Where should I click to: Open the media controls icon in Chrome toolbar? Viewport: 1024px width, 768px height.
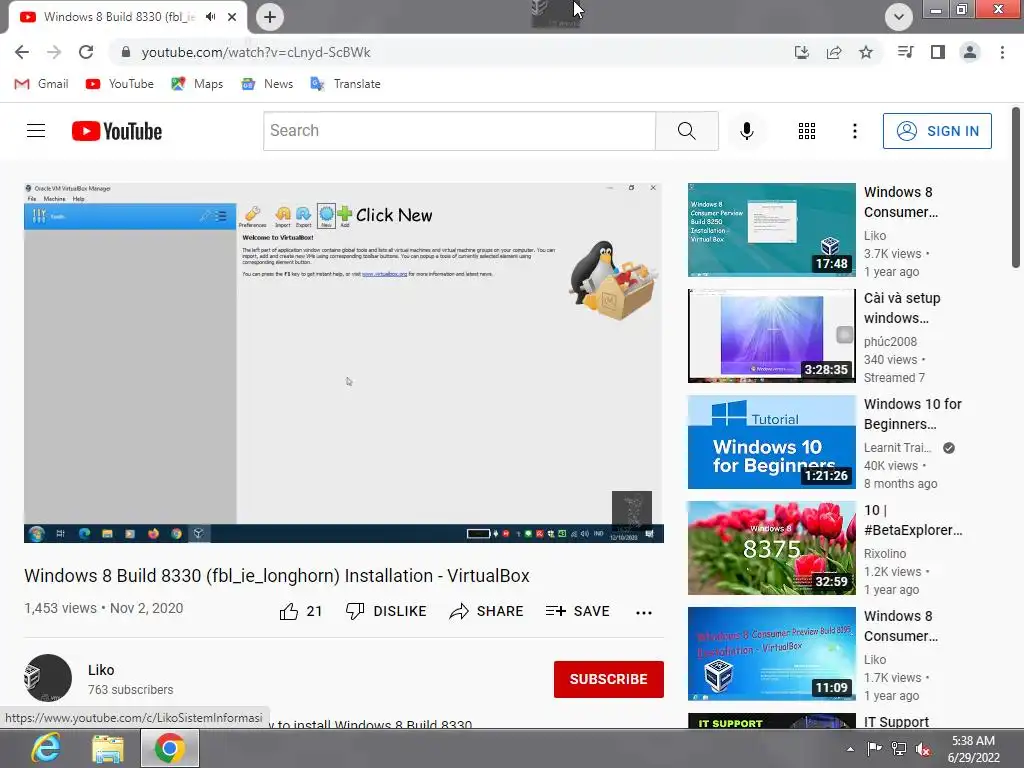click(906, 52)
